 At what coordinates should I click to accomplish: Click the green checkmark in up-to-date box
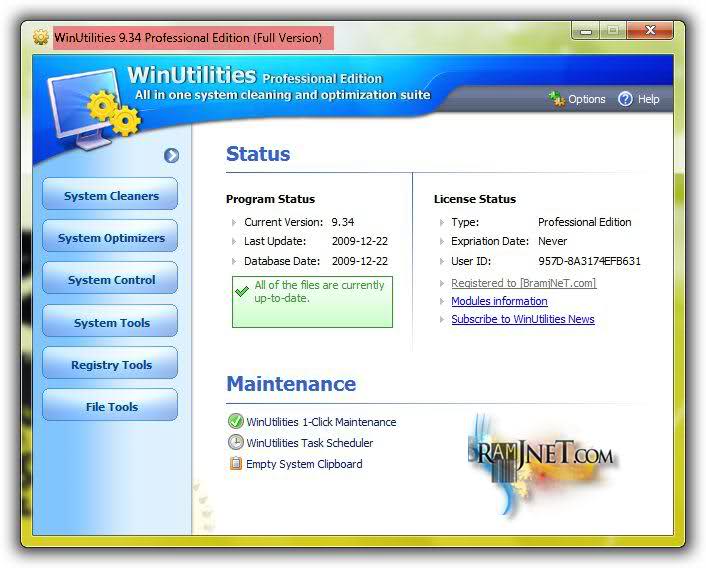tap(242, 291)
